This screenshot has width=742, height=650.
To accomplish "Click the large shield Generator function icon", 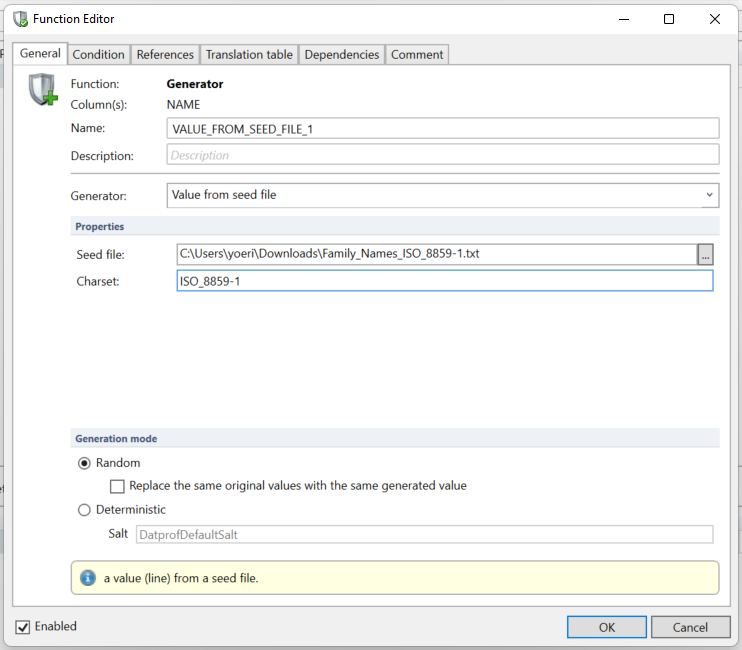I will pyautogui.click(x=43, y=91).
